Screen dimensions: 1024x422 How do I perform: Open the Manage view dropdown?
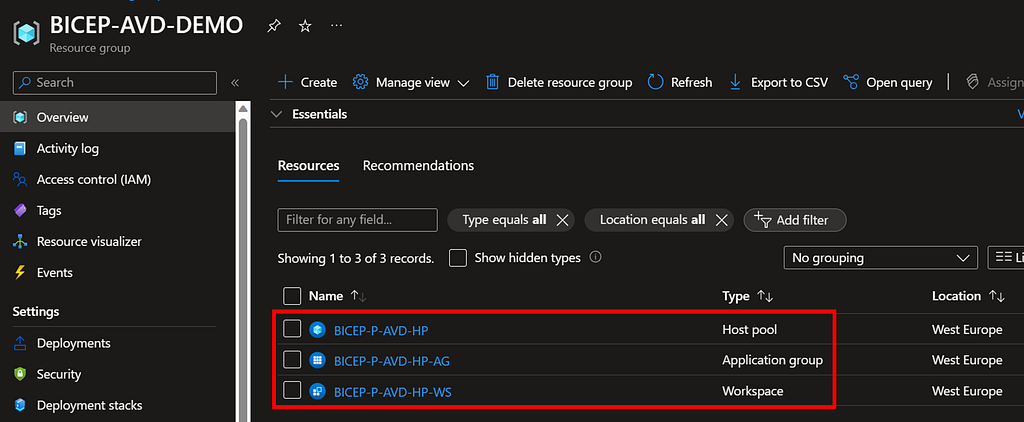coord(411,82)
